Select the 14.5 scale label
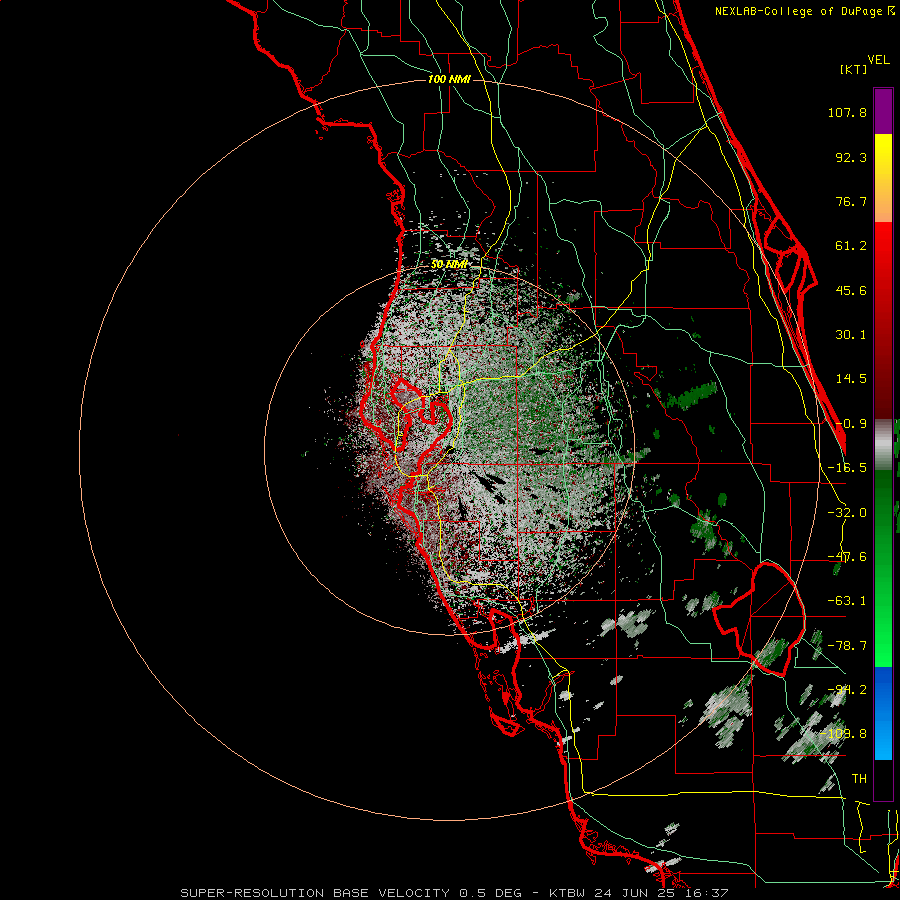 [851, 379]
